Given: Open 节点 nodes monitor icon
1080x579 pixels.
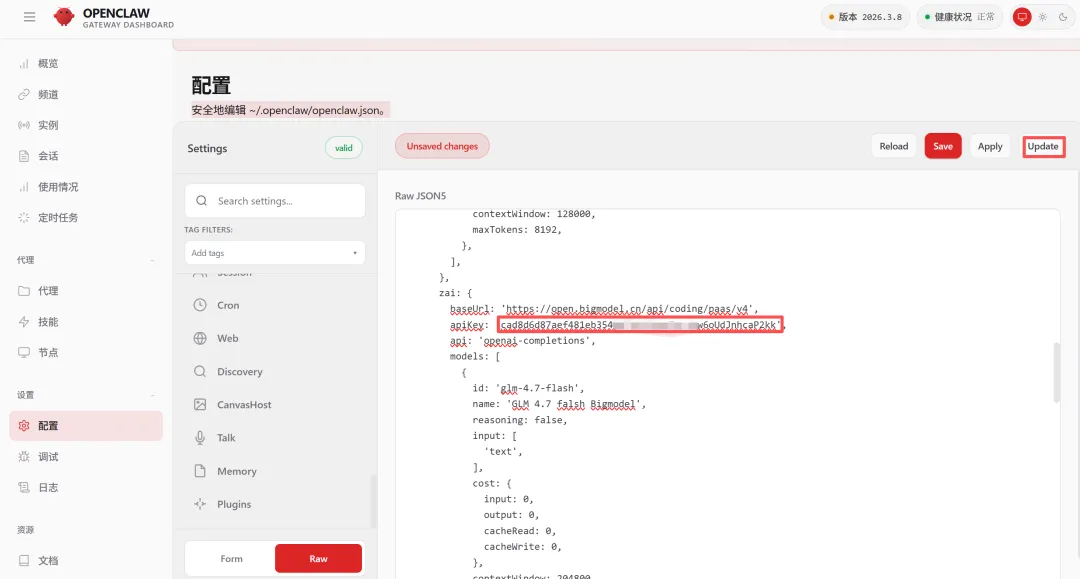Looking at the screenshot, I should pyautogui.click(x=23, y=352).
